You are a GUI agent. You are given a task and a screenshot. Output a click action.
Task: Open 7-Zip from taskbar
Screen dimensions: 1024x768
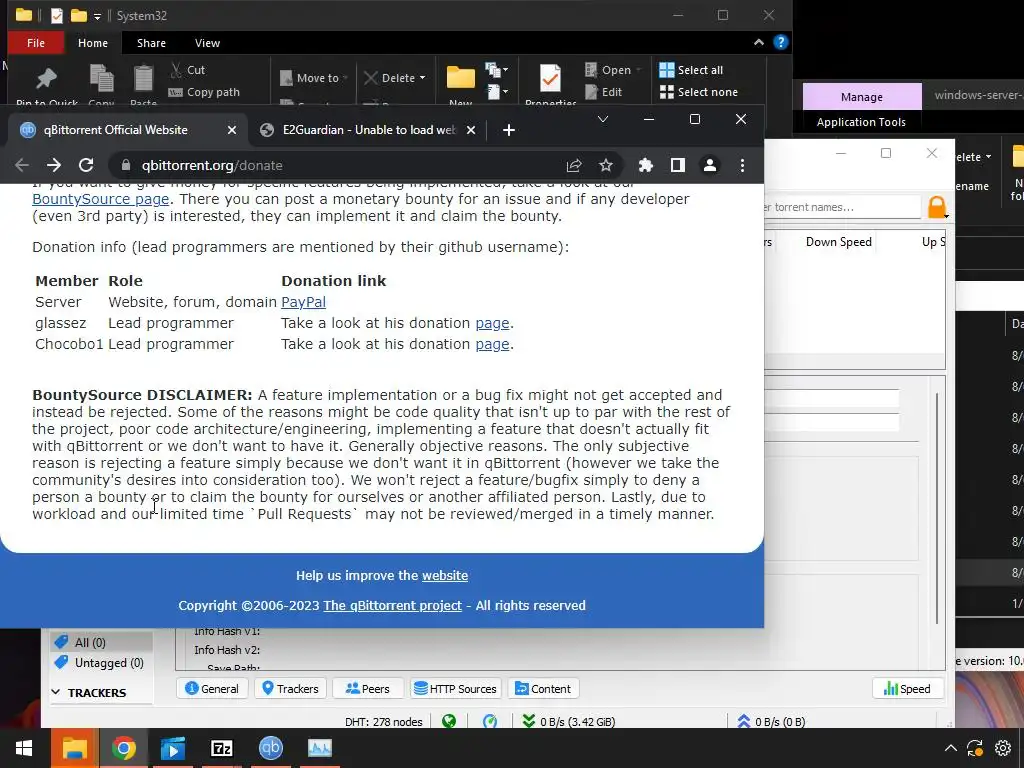tap(222, 748)
